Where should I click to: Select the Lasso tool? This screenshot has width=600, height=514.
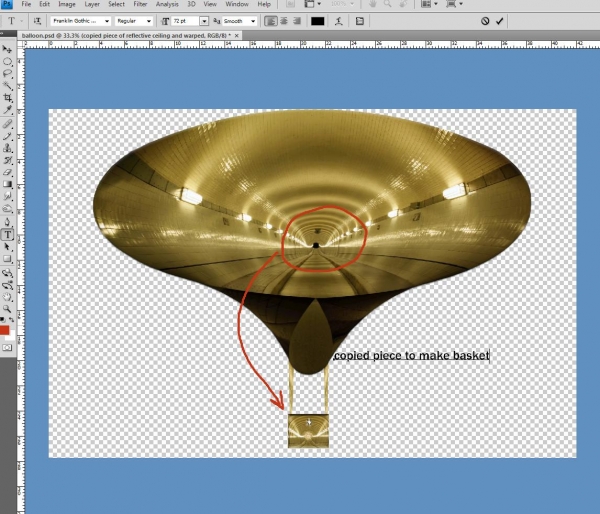click(x=7, y=73)
